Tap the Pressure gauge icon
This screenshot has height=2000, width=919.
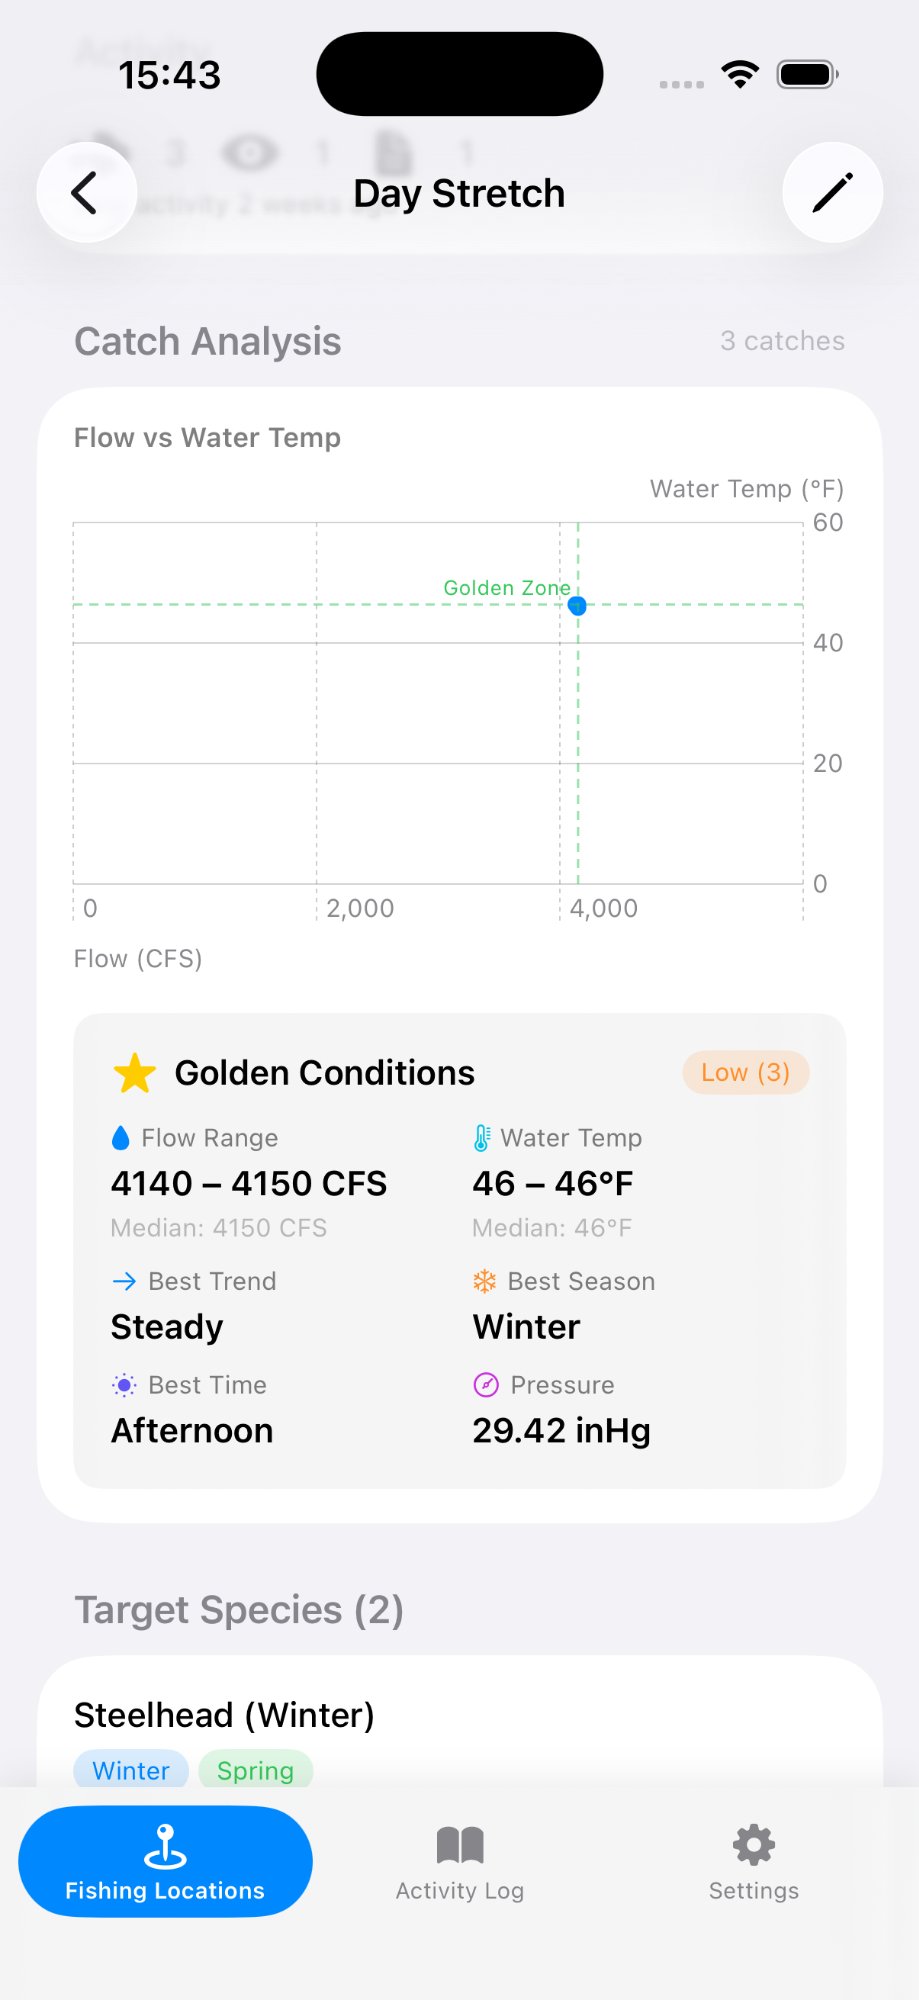pos(485,1385)
